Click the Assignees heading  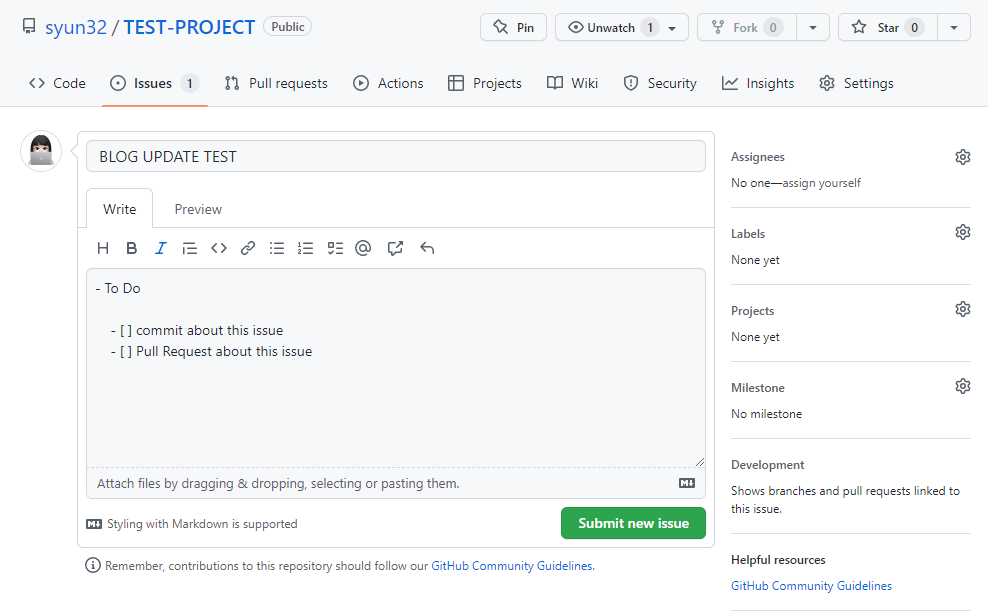pyautogui.click(x=757, y=157)
